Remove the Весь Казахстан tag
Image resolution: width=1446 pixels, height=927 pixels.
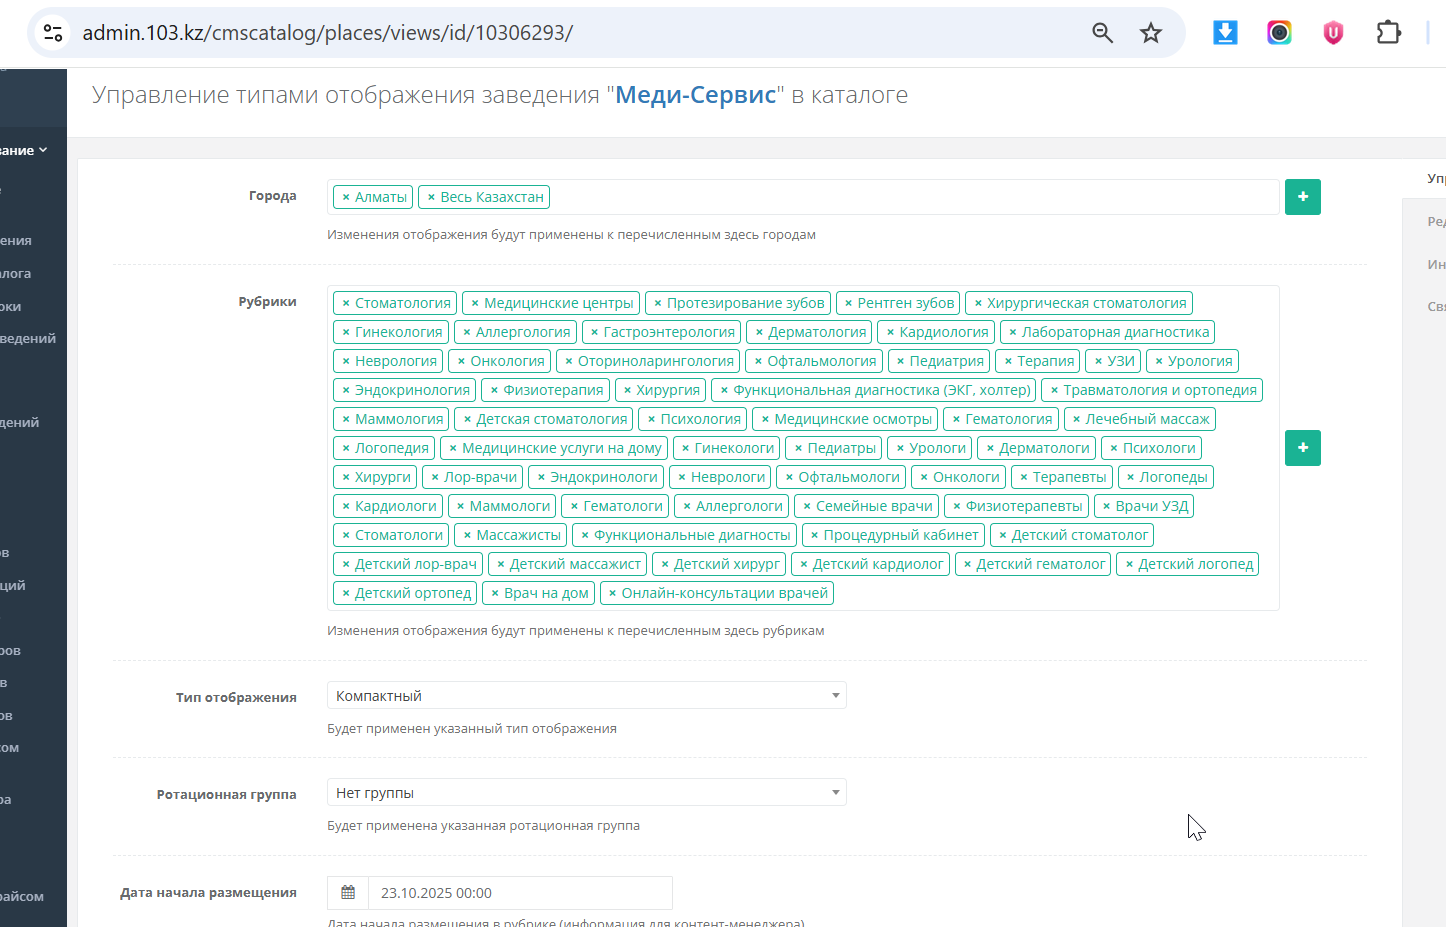point(431,198)
